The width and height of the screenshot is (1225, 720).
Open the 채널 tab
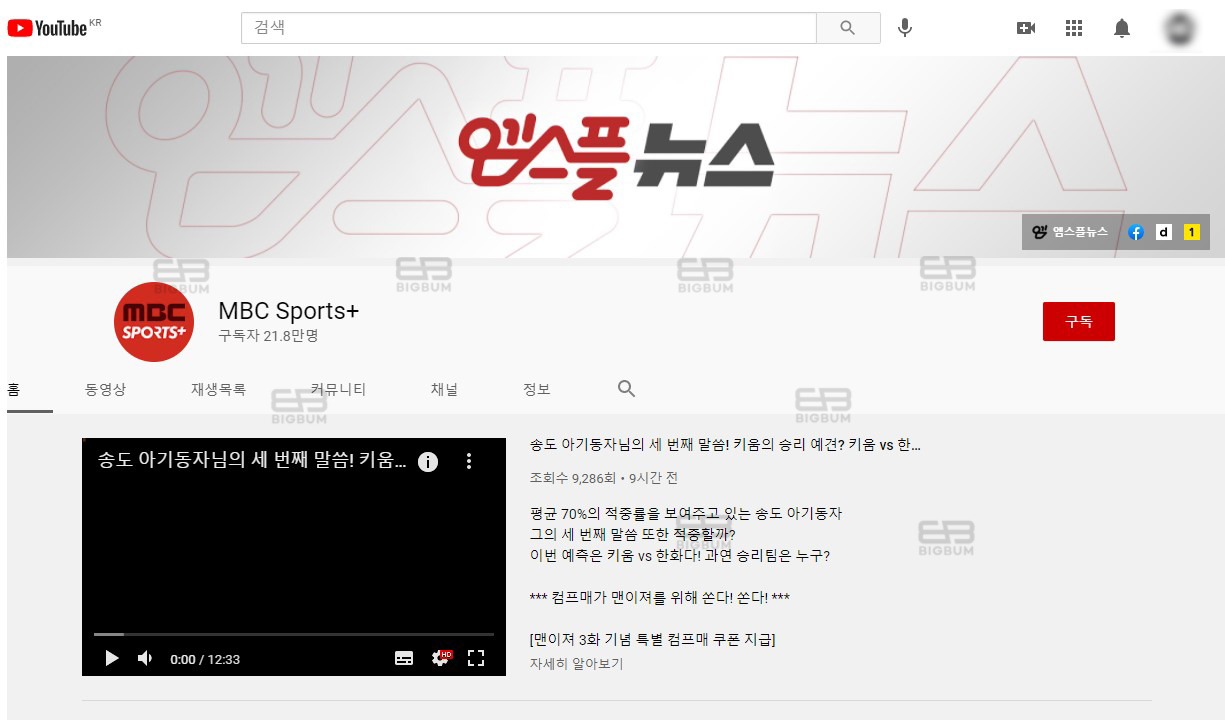(x=444, y=389)
